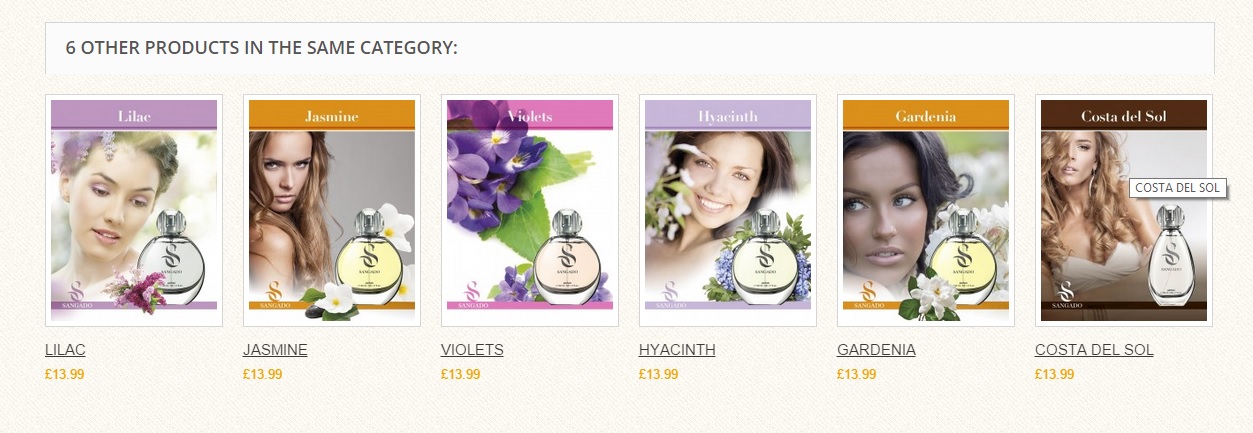Follow the GARDENIA product name link
Screen dimensions: 1253x433
click(x=876, y=350)
